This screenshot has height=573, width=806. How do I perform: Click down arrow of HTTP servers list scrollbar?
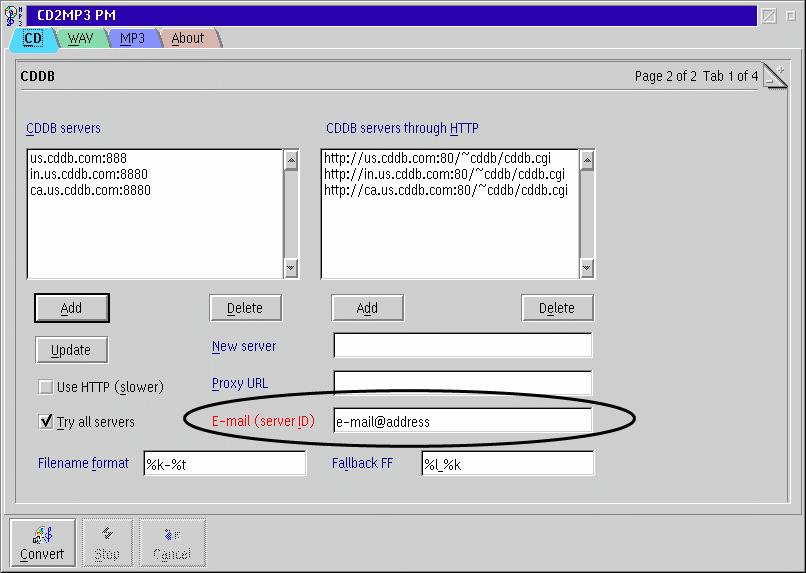[x=587, y=268]
